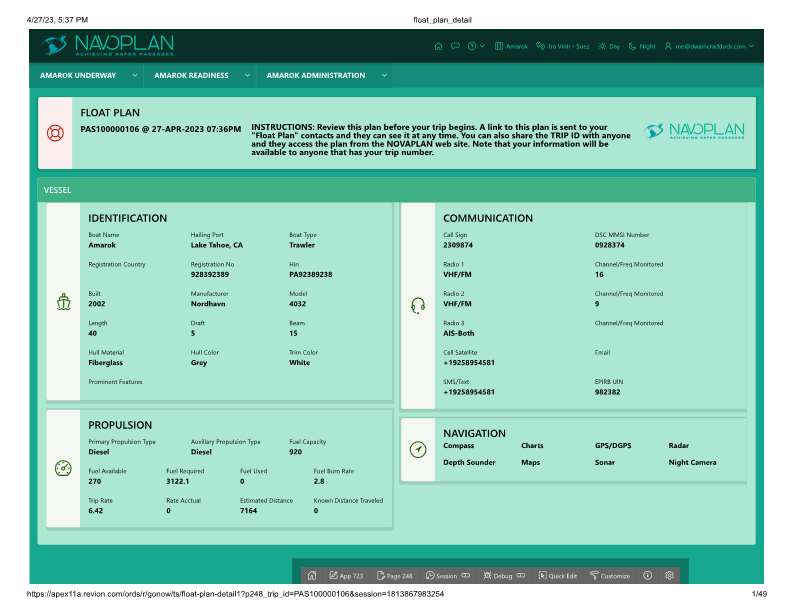Click the NAVOPLAN logo in header

(109, 45)
